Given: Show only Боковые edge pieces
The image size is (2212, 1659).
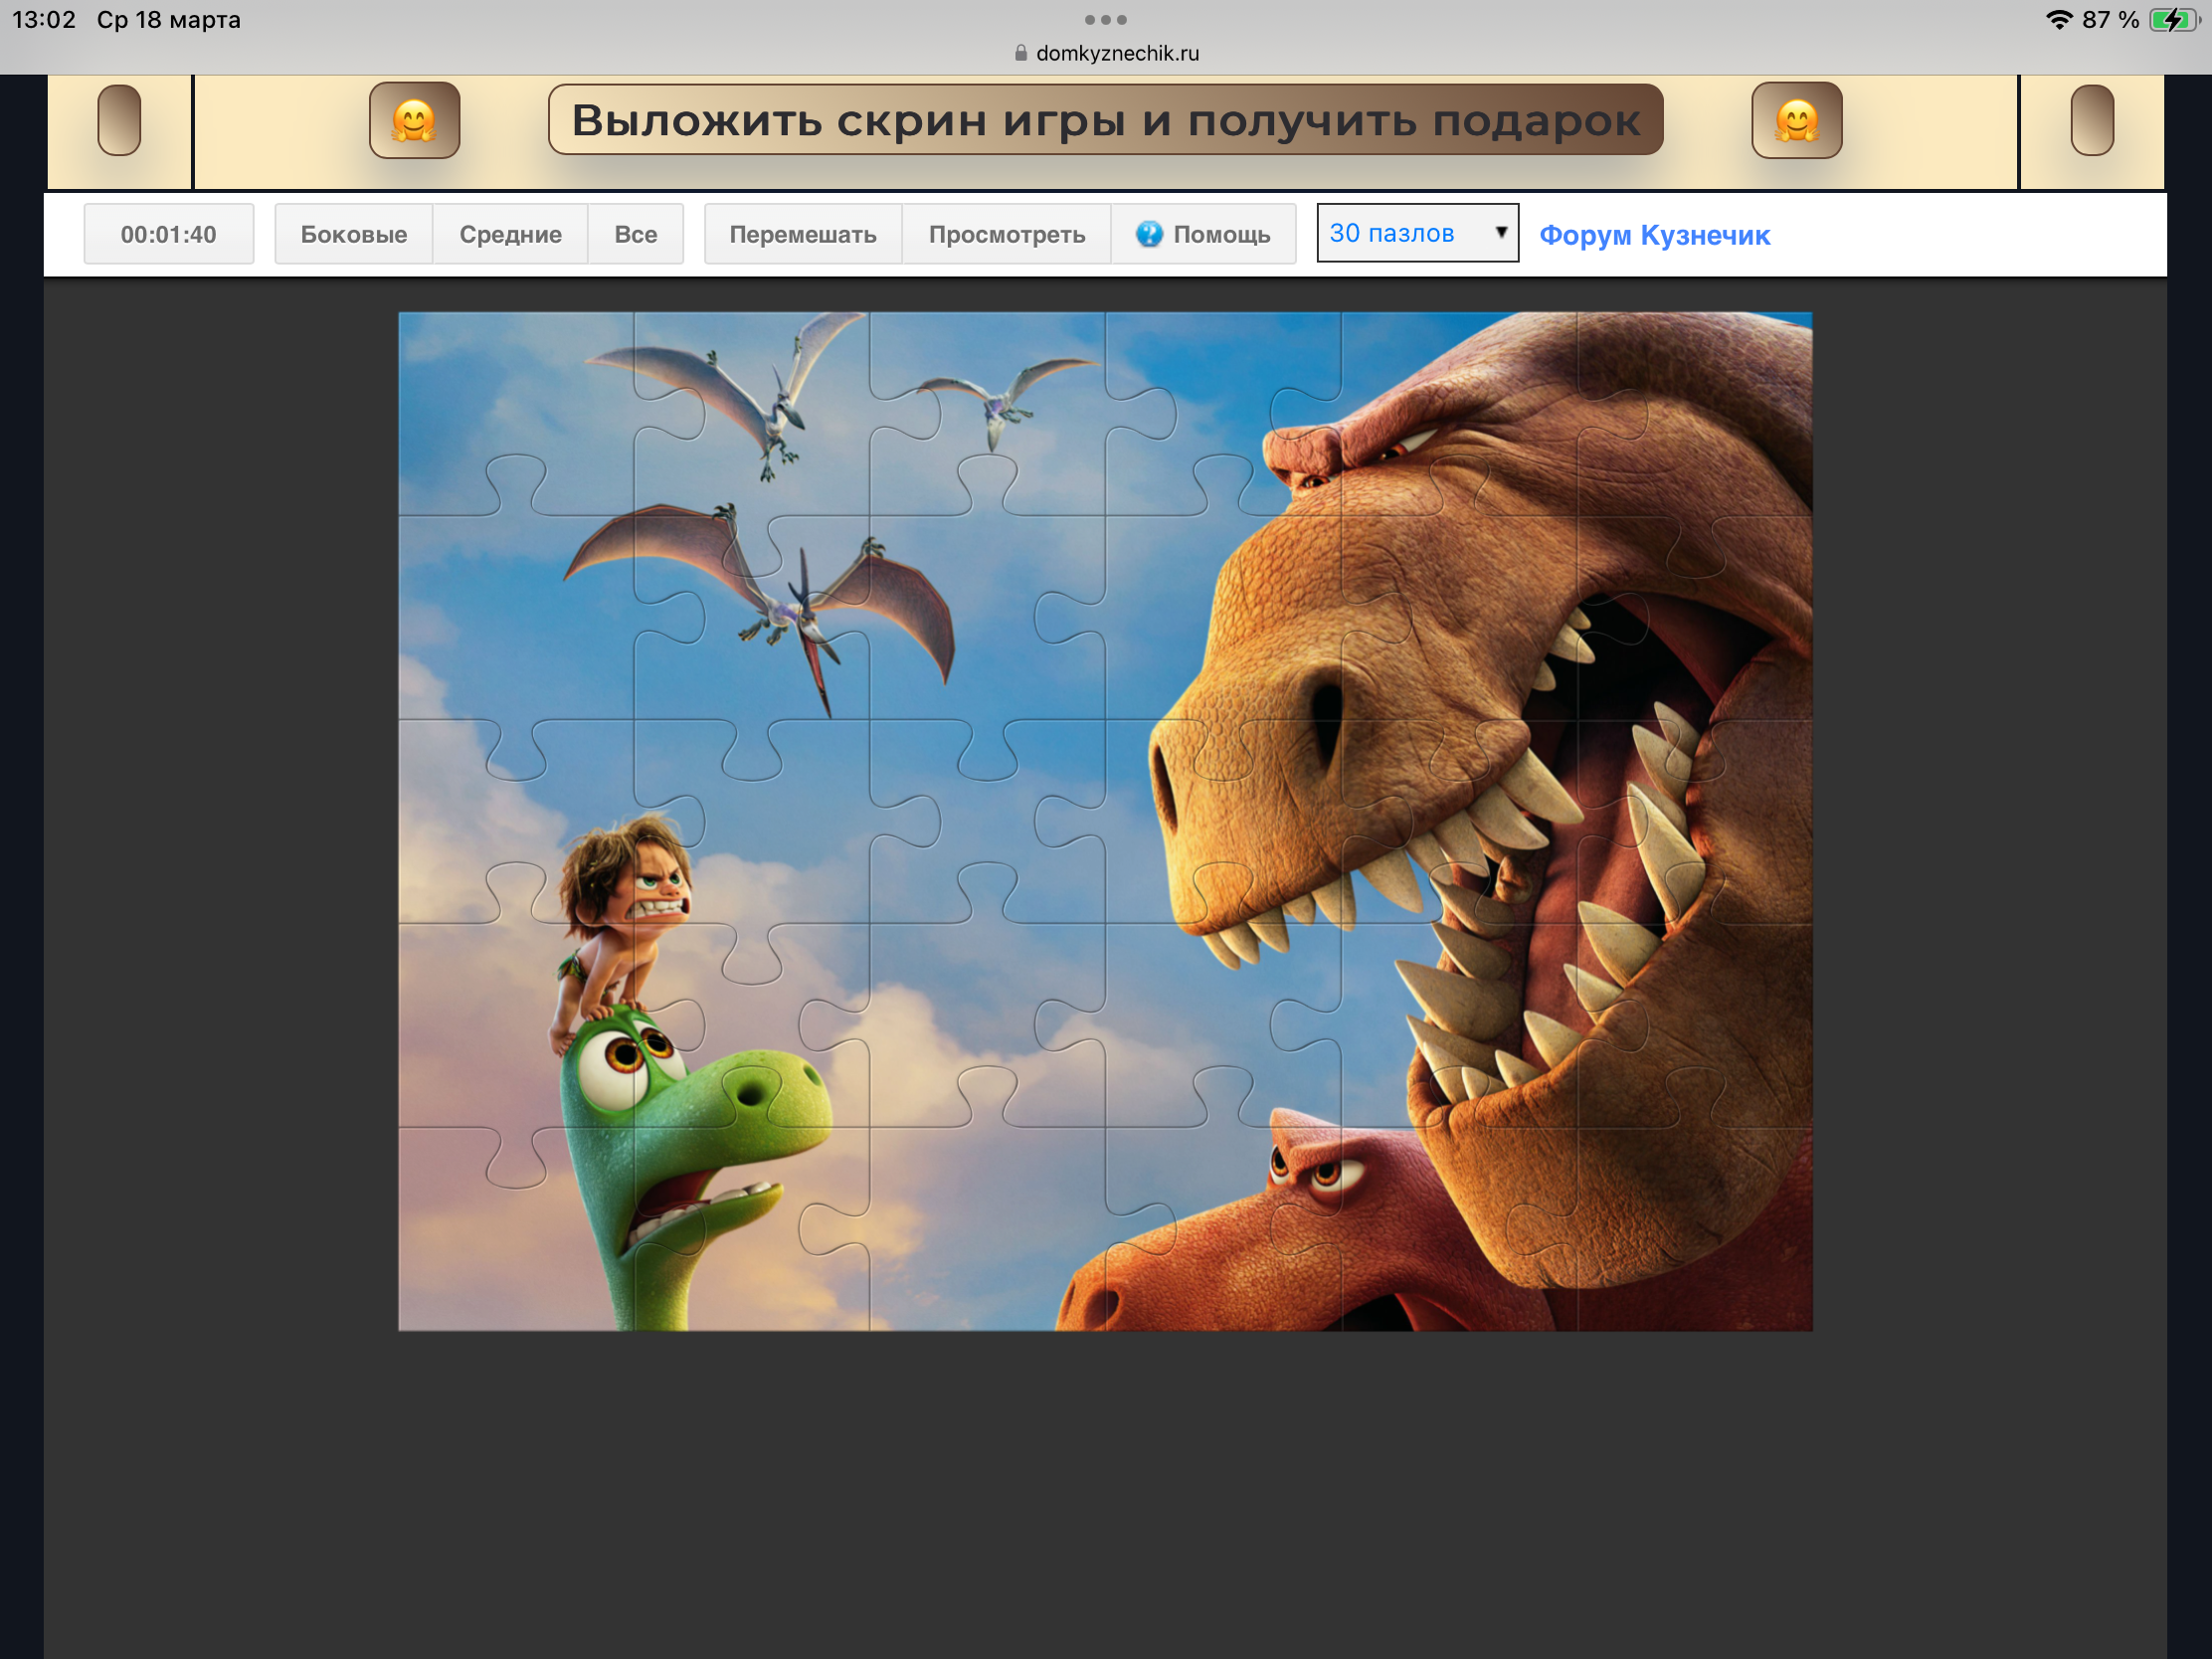Looking at the screenshot, I should [x=353, y=234].
